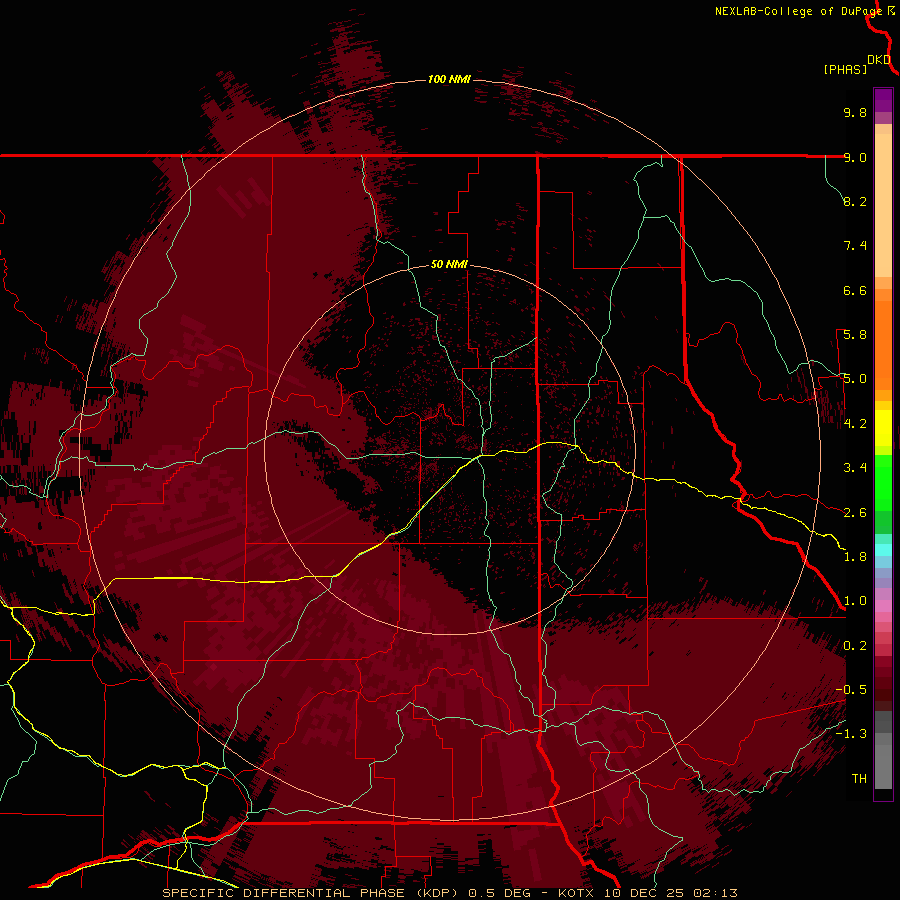This screenshot has height=900, width=900.
Task: Click the 1.0 value on the color scale
Action: click(855, 601)
